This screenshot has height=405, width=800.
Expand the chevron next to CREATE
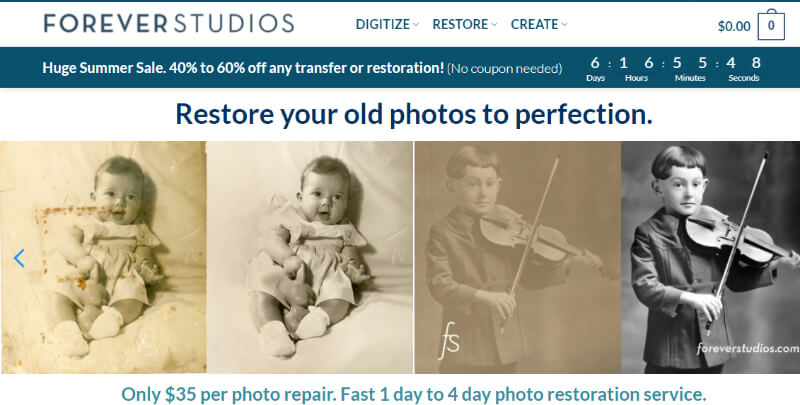tap(564, 24)
